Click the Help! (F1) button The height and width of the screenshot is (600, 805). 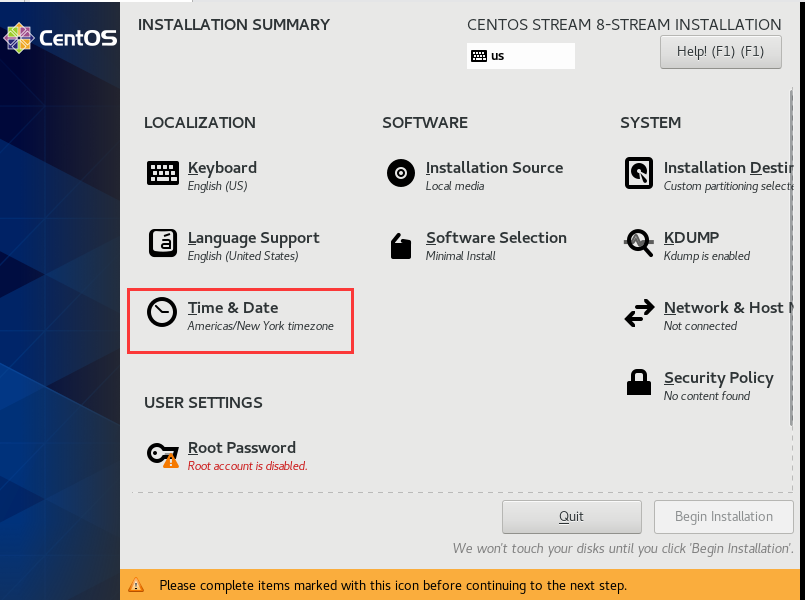[x=720, y=51]
